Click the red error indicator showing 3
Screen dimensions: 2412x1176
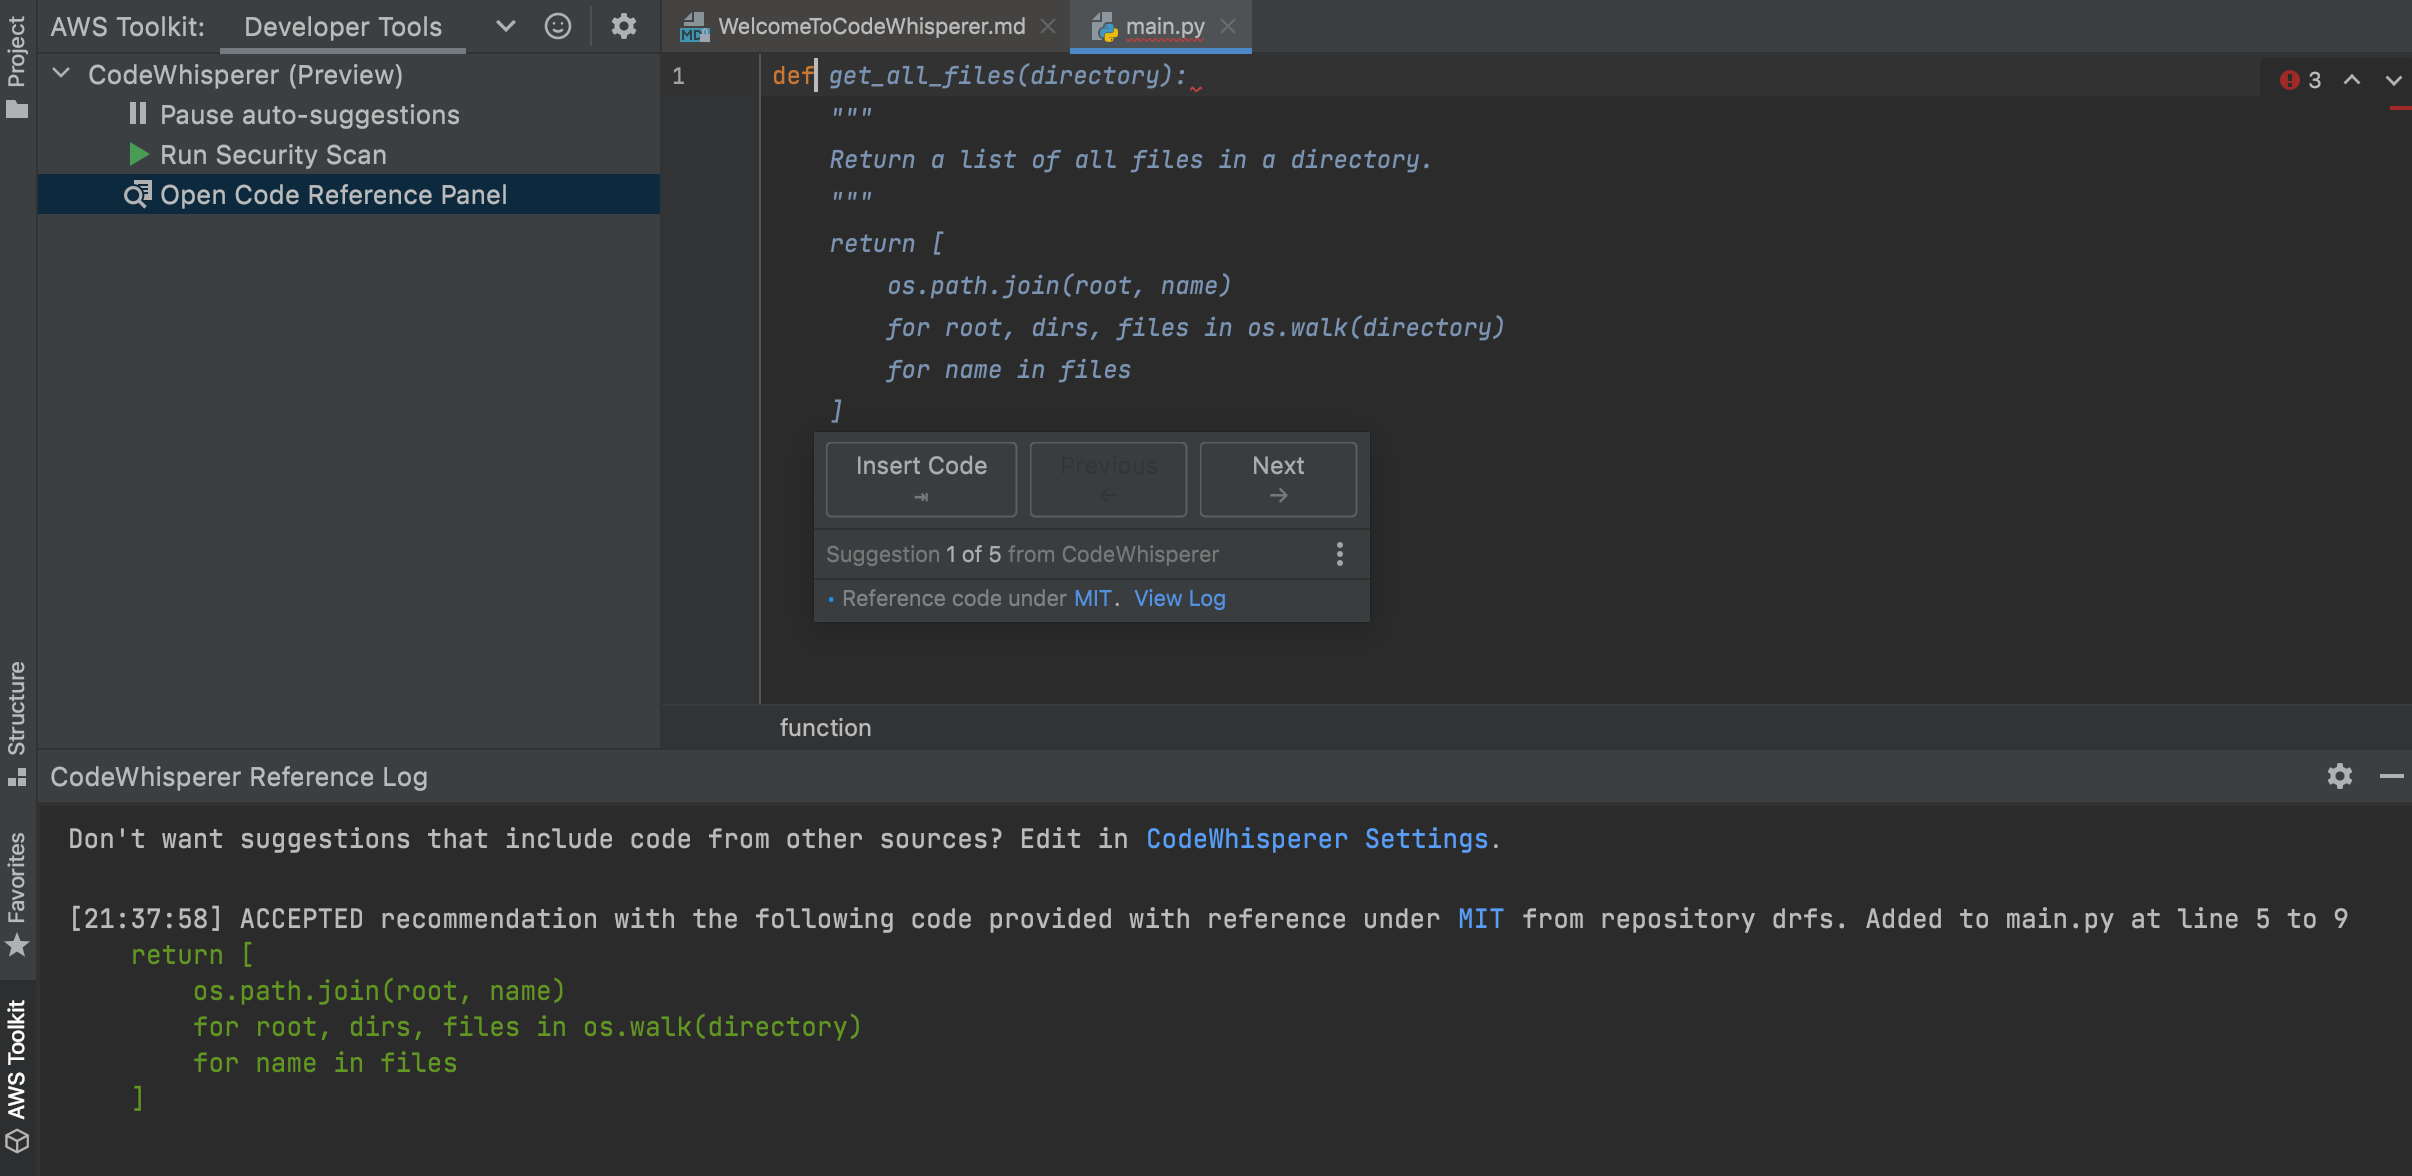coord(2300,80)
